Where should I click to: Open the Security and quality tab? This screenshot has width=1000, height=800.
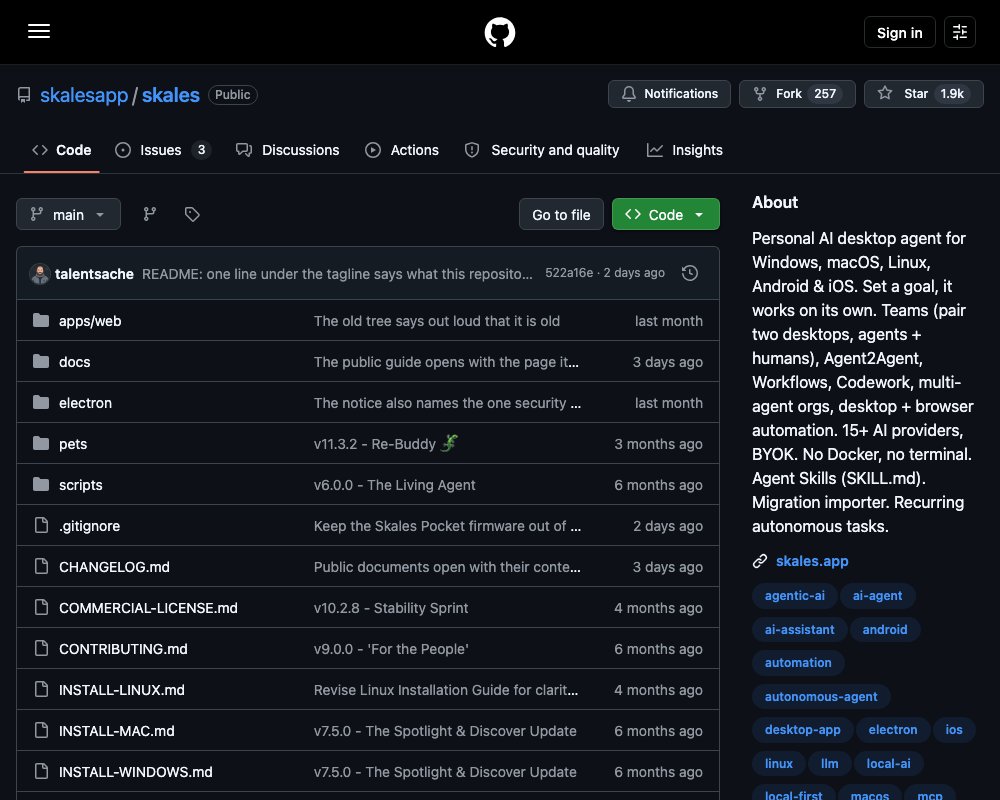(x=542, y=150)
